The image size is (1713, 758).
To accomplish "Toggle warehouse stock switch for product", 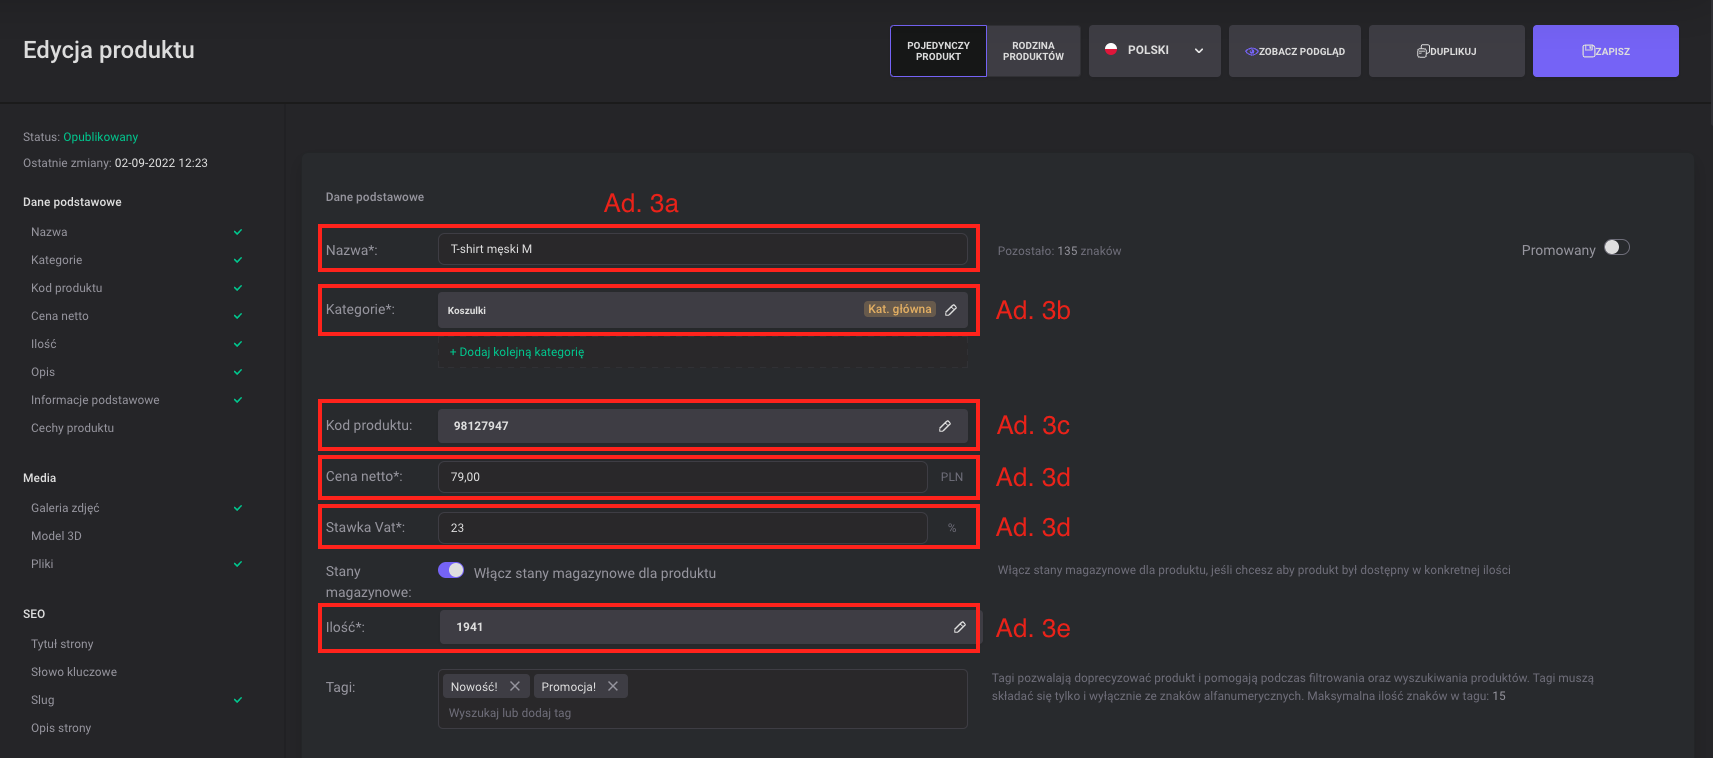I will coord(451,570).
